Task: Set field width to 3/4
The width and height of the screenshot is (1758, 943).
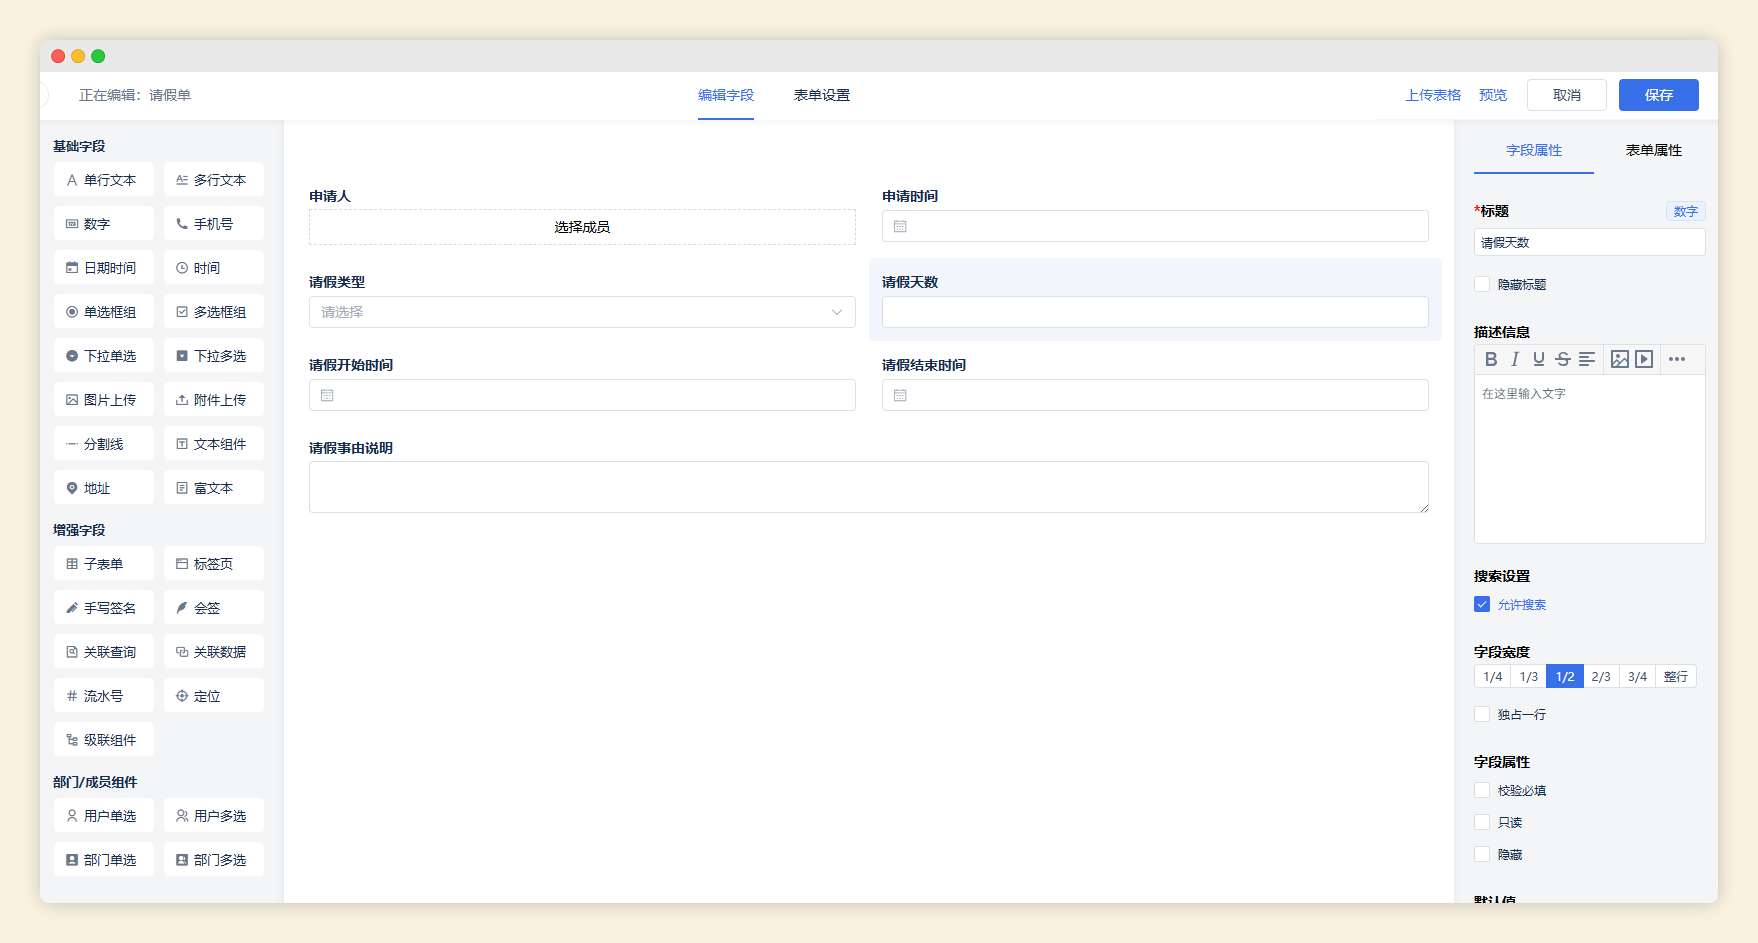Action: (x=1637, y=677)
